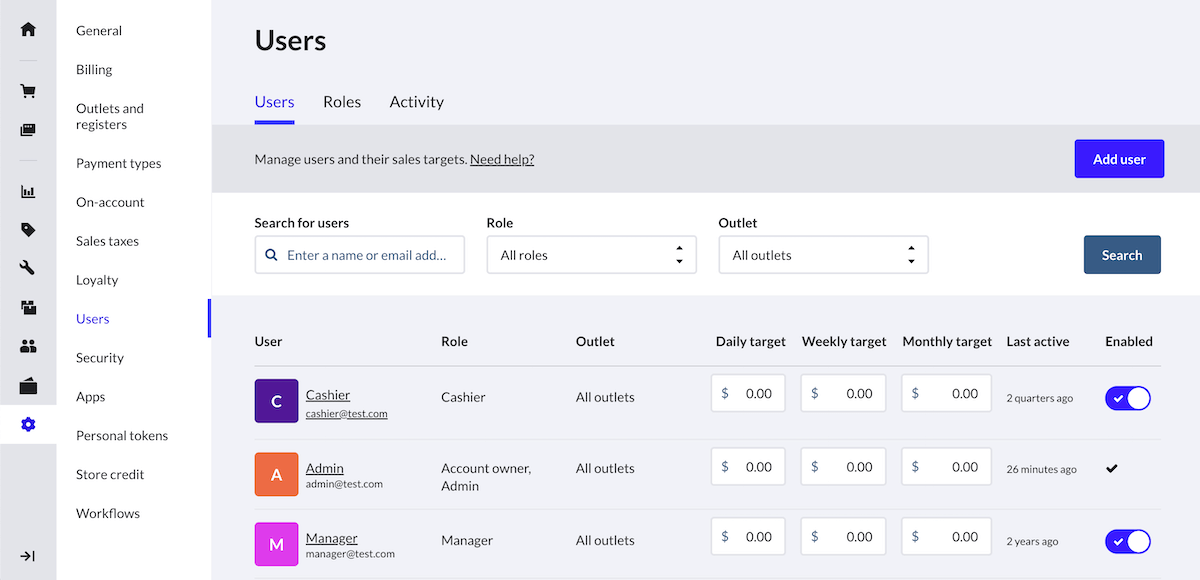Open the Outlet filter dropdown
This screenshot has height=580, width=1200.
pos(823,255)
